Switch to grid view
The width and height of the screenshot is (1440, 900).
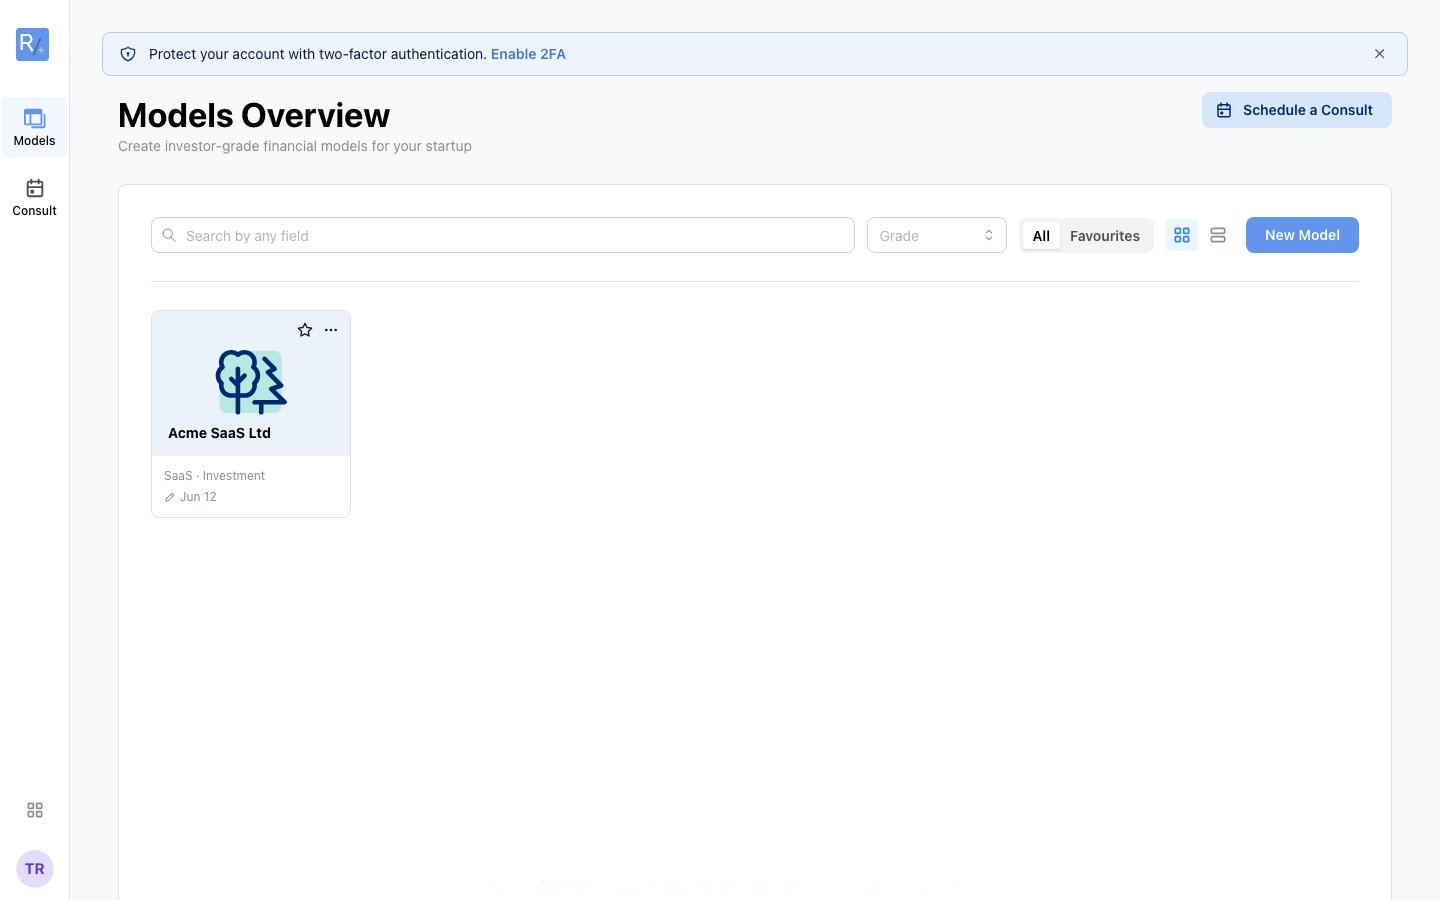pos(1182,235)
